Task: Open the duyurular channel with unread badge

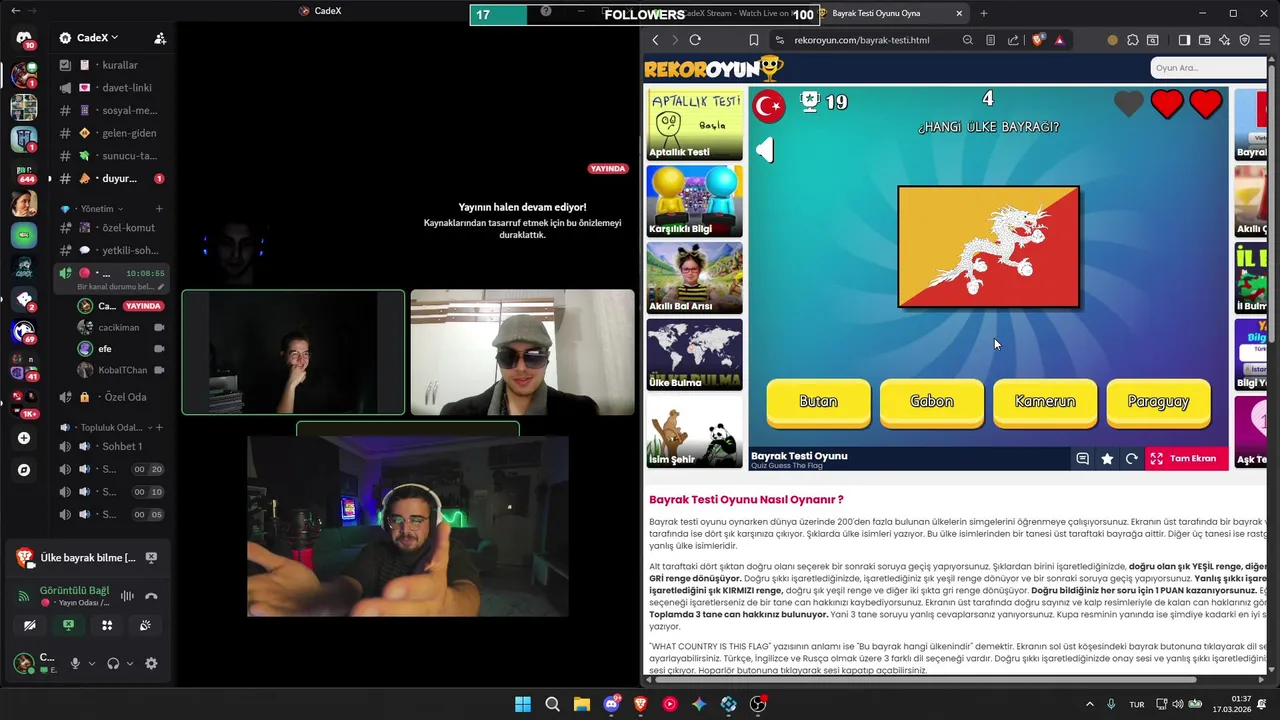Action: tap(110, 178)
